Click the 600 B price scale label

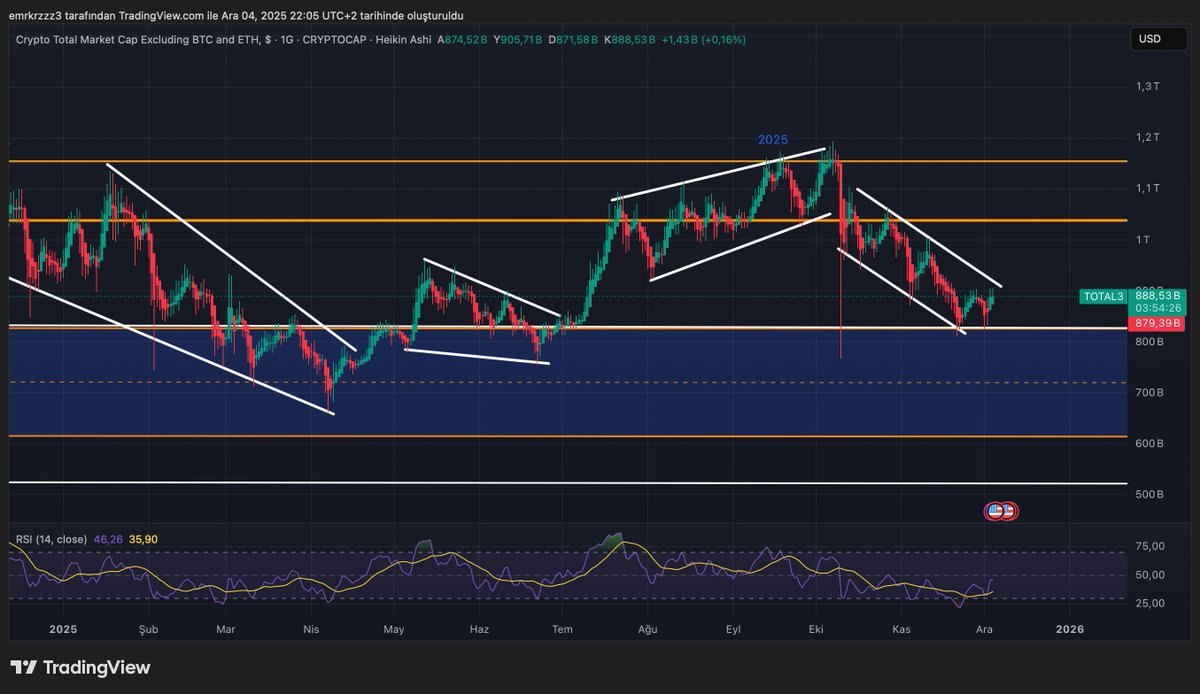(x=1147, y=444)
